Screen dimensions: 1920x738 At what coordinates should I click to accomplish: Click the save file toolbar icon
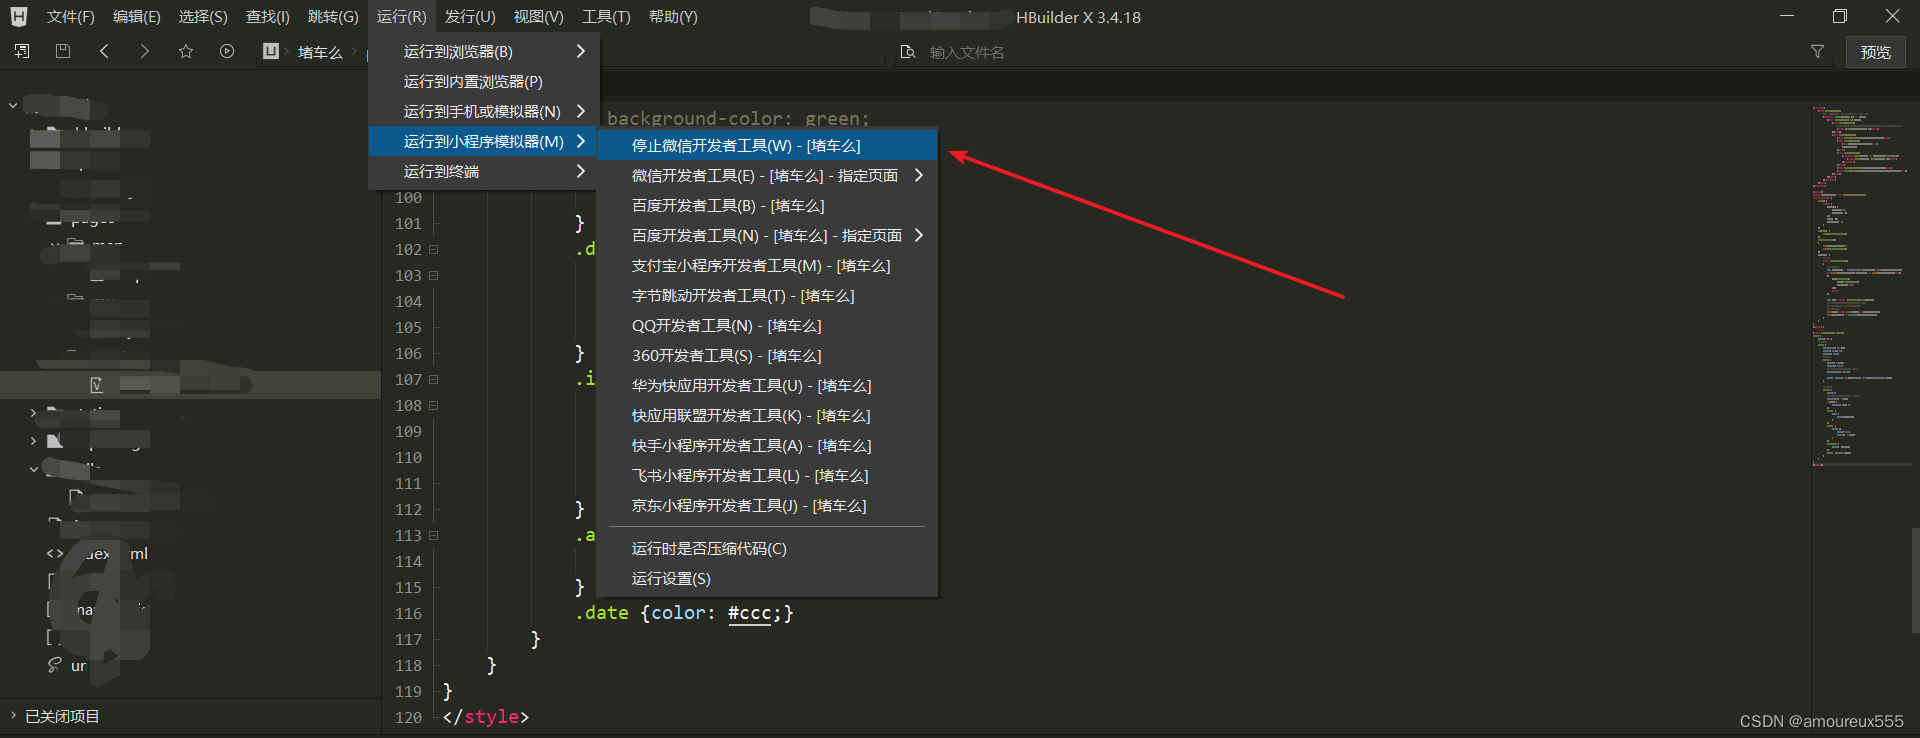63,51
